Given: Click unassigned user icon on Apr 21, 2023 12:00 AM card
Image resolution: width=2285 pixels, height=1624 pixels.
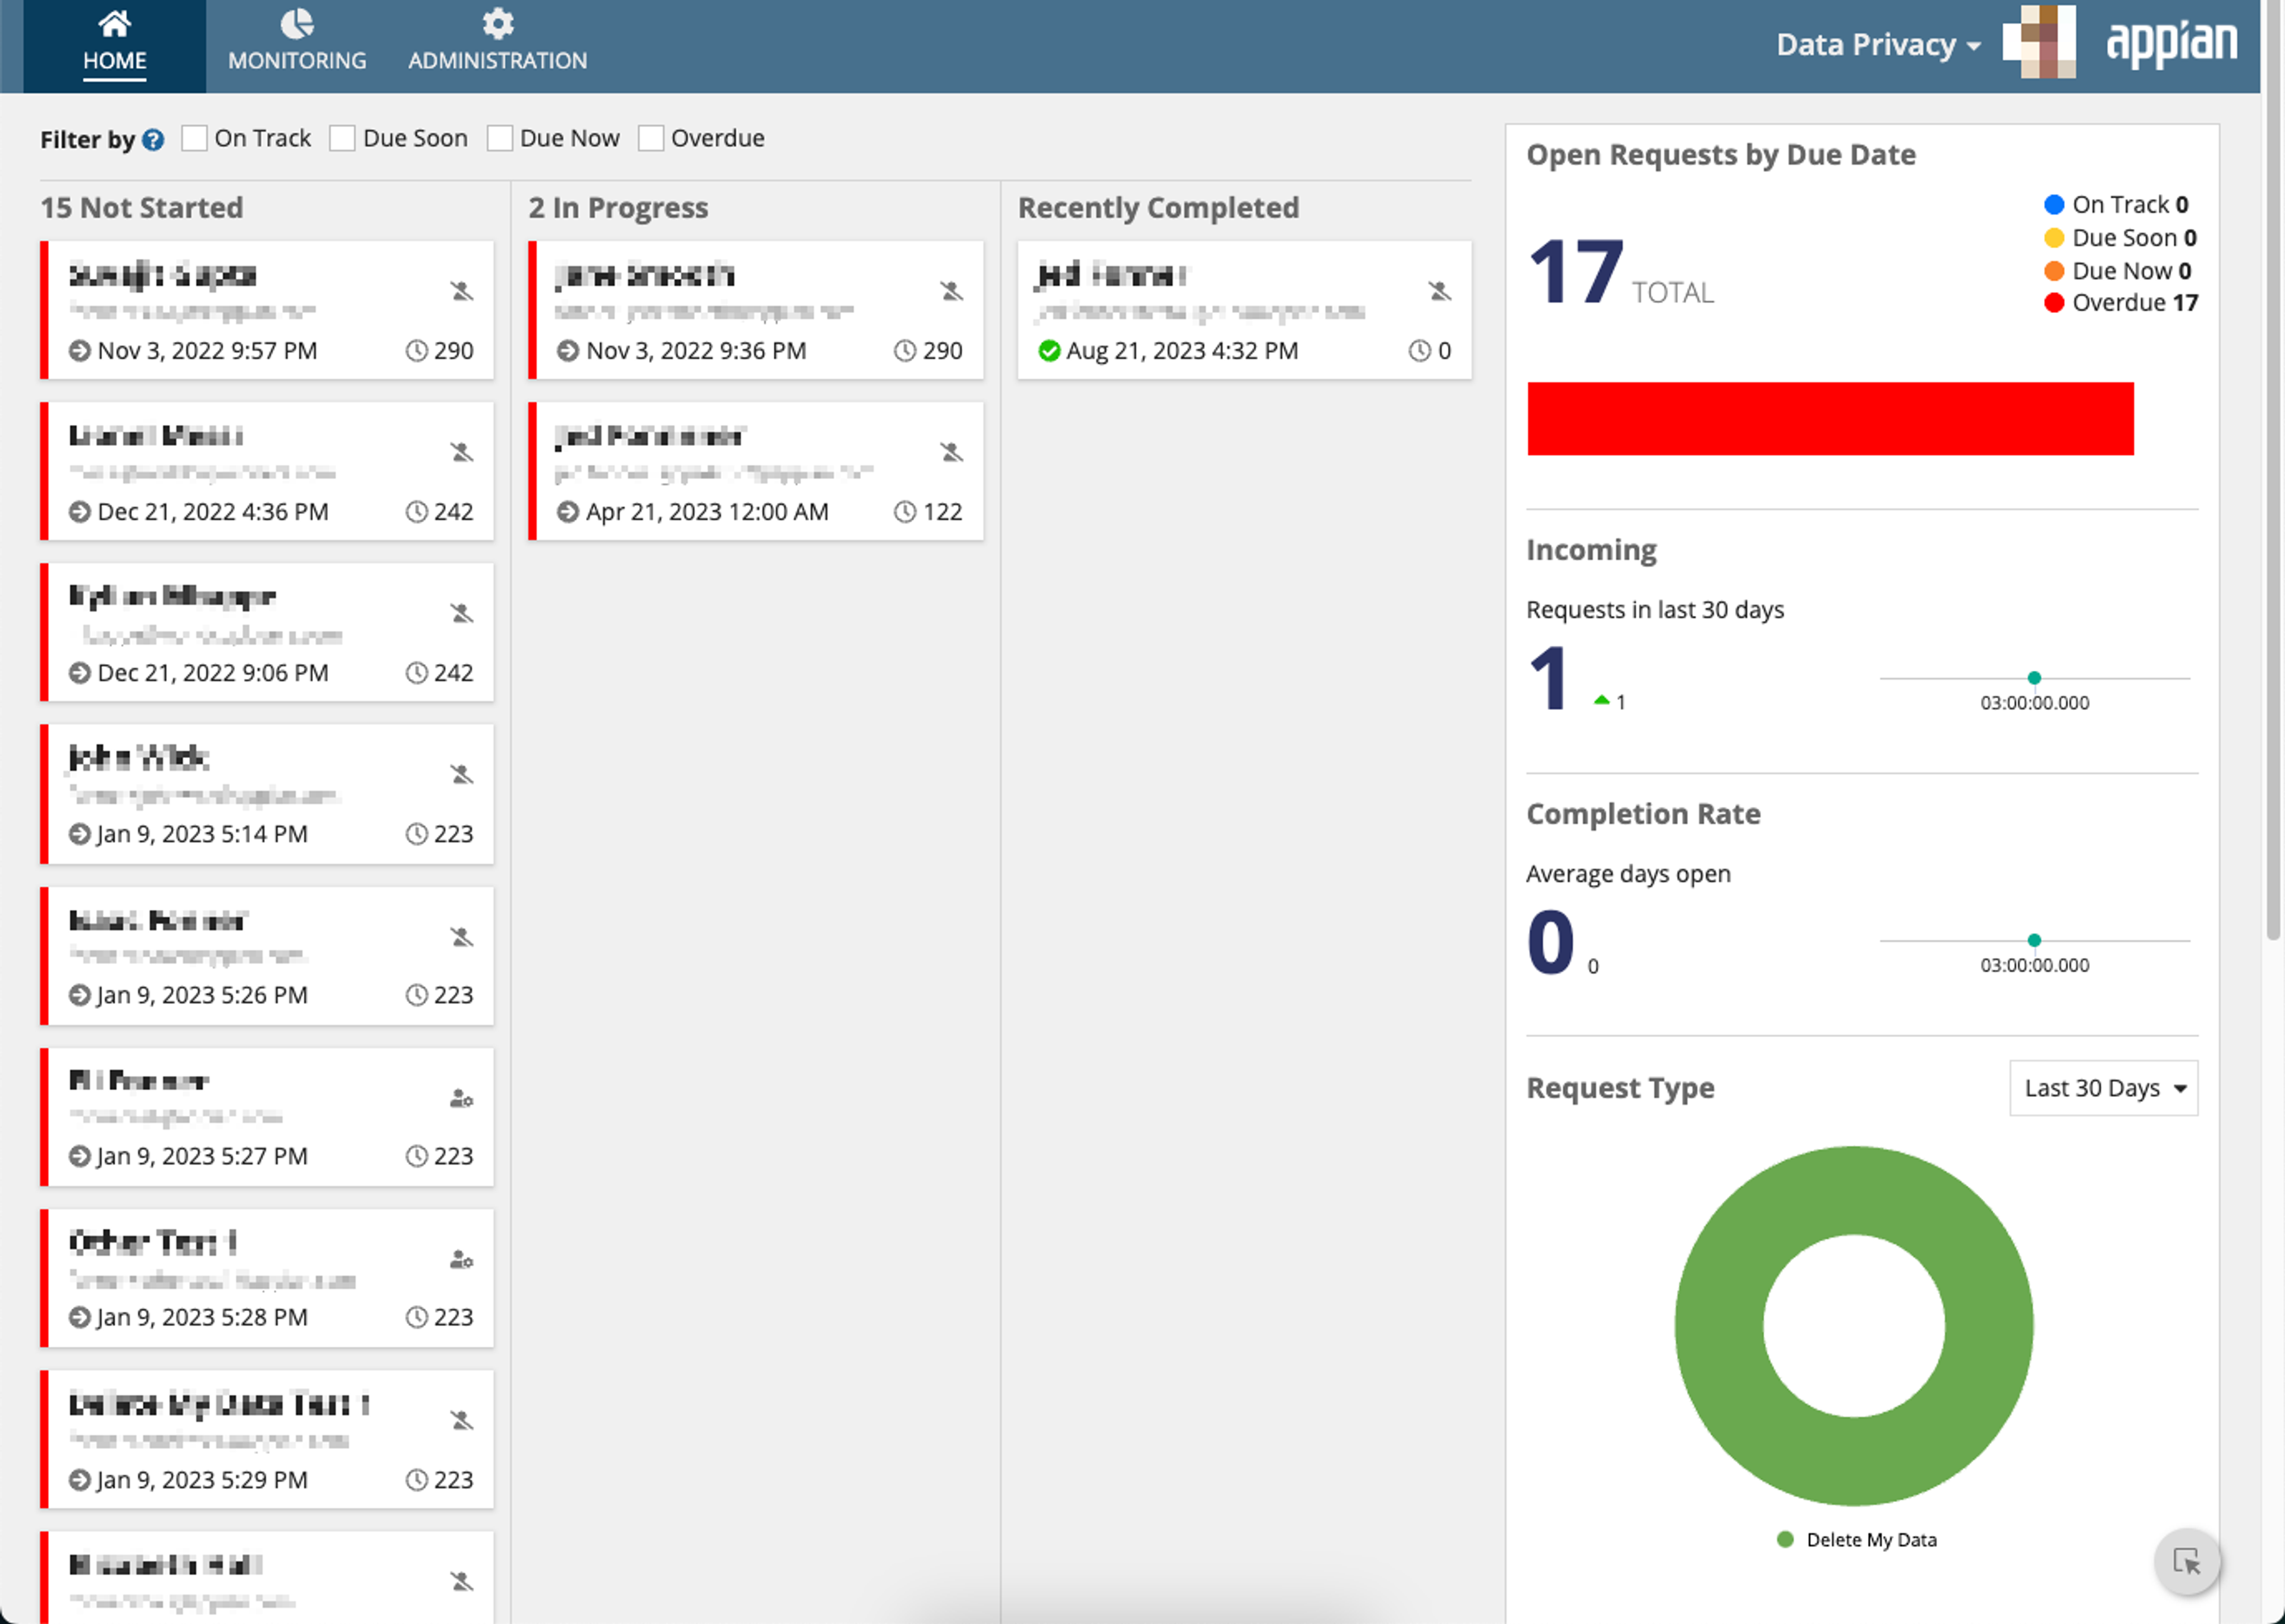Looking at the screenshot, I should 951,452.
